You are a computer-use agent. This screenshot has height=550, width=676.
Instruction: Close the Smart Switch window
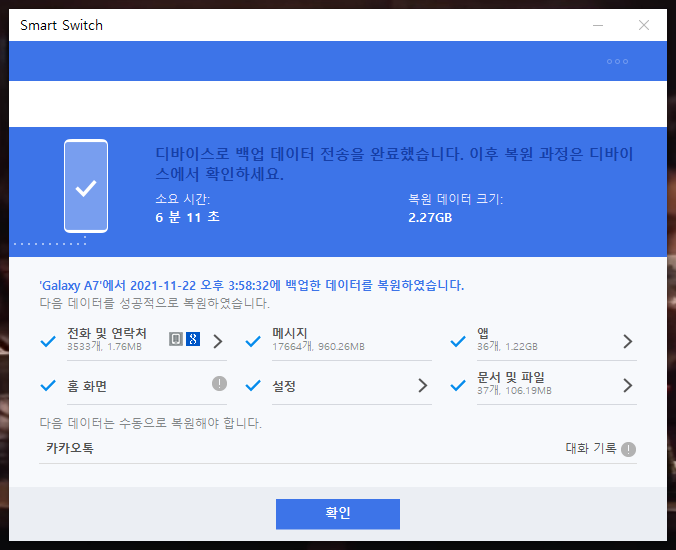tap(644, 25)
